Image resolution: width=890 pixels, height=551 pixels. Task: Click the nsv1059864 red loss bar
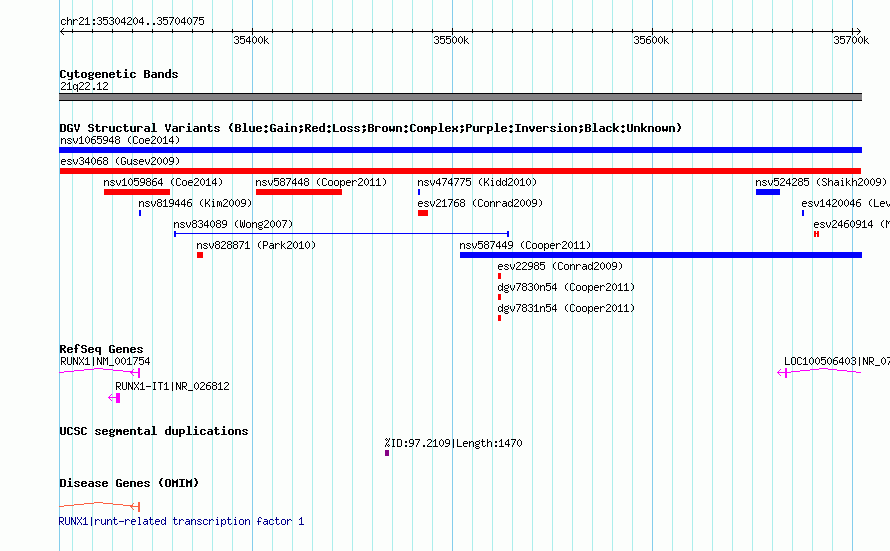pyautogui.click(x=137, y=192)
